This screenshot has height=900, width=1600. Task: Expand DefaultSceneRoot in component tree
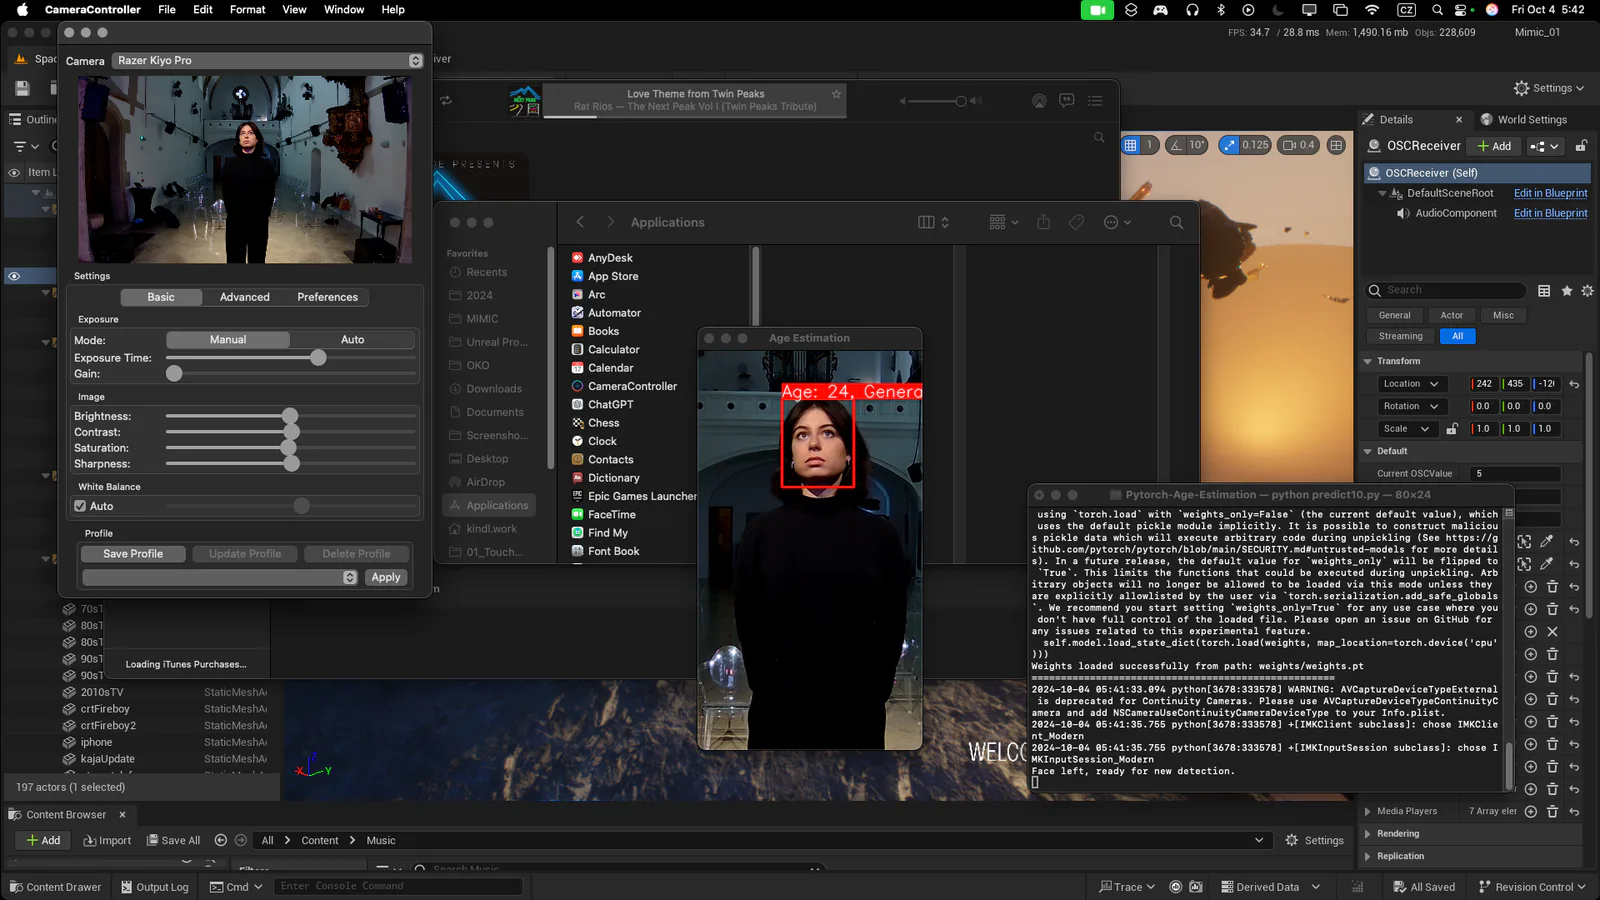(1383, 193)
